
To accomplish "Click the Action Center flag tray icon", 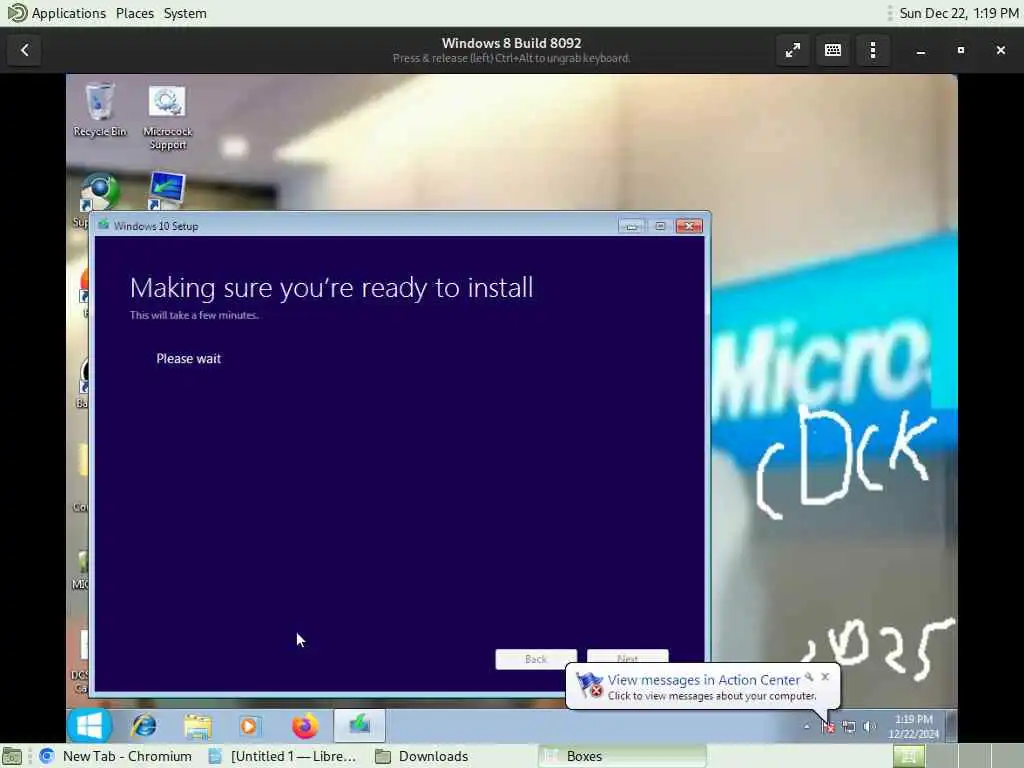I will 828,726.
